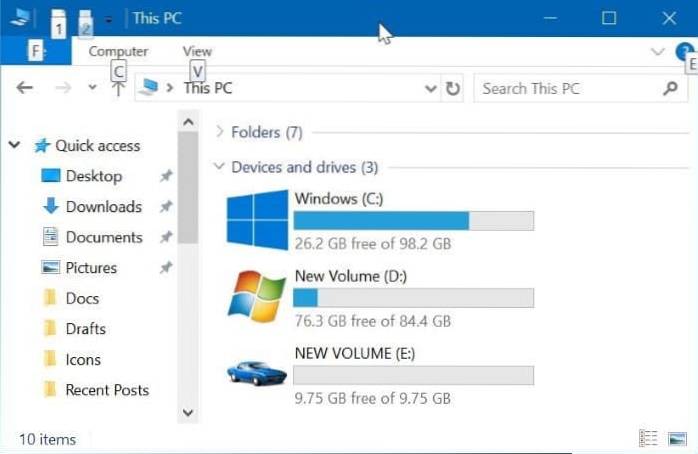Screen dimensions: 698x454
Task: Click the NEW VOLUME (E:) usage bar
Action: (414, 375)
